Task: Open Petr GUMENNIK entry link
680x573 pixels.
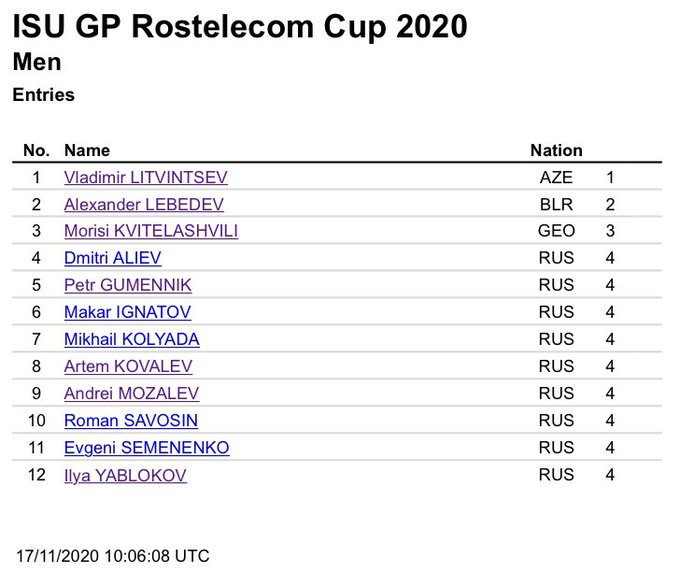Action: (x=128, y=286)
